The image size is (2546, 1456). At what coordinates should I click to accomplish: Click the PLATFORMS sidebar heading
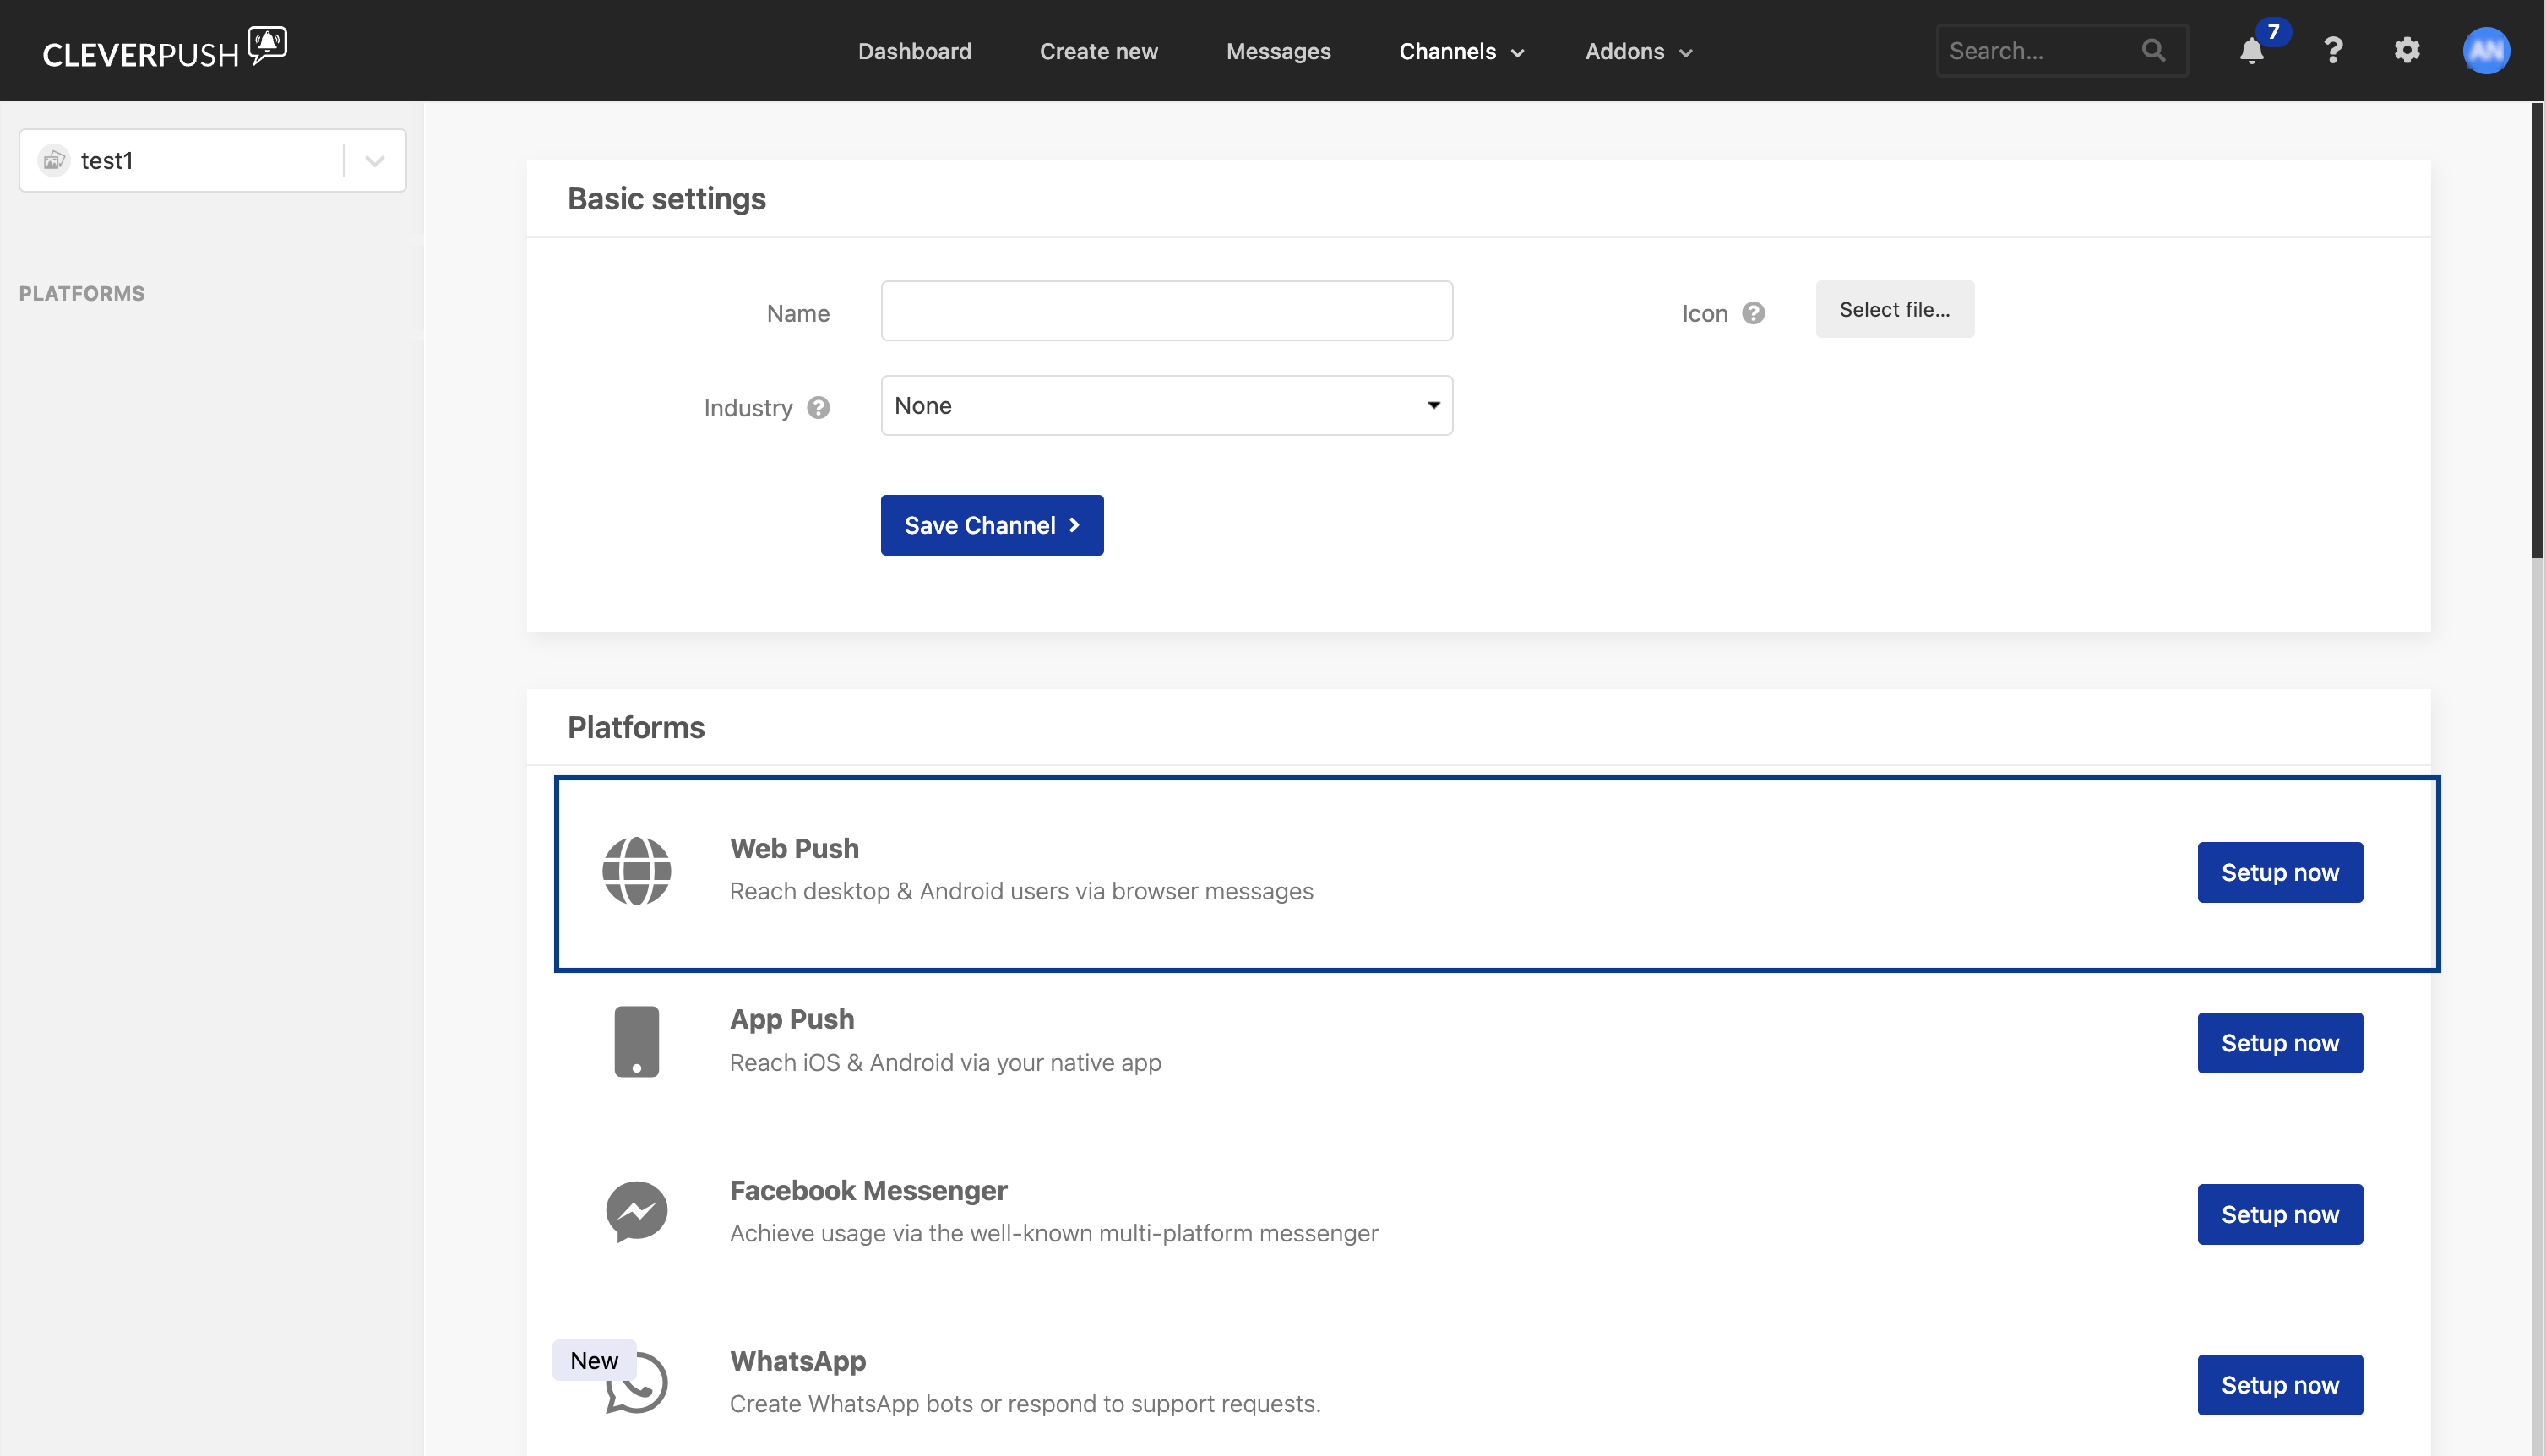[82, 293]
